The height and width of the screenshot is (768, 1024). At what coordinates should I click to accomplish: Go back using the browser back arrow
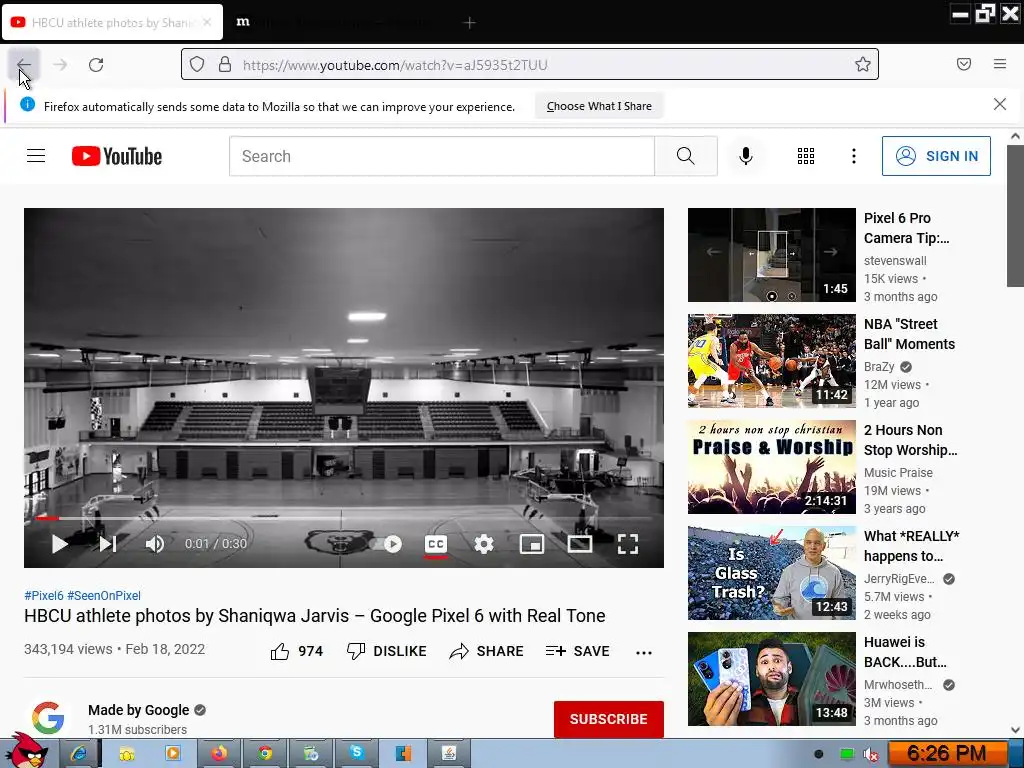pos(24,65)
